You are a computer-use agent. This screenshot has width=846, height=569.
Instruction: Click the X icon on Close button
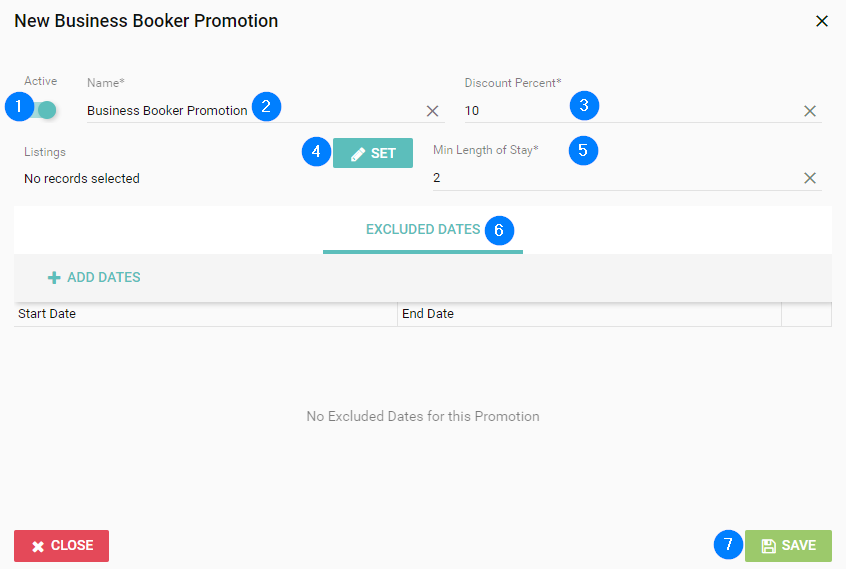click(38, 547)
